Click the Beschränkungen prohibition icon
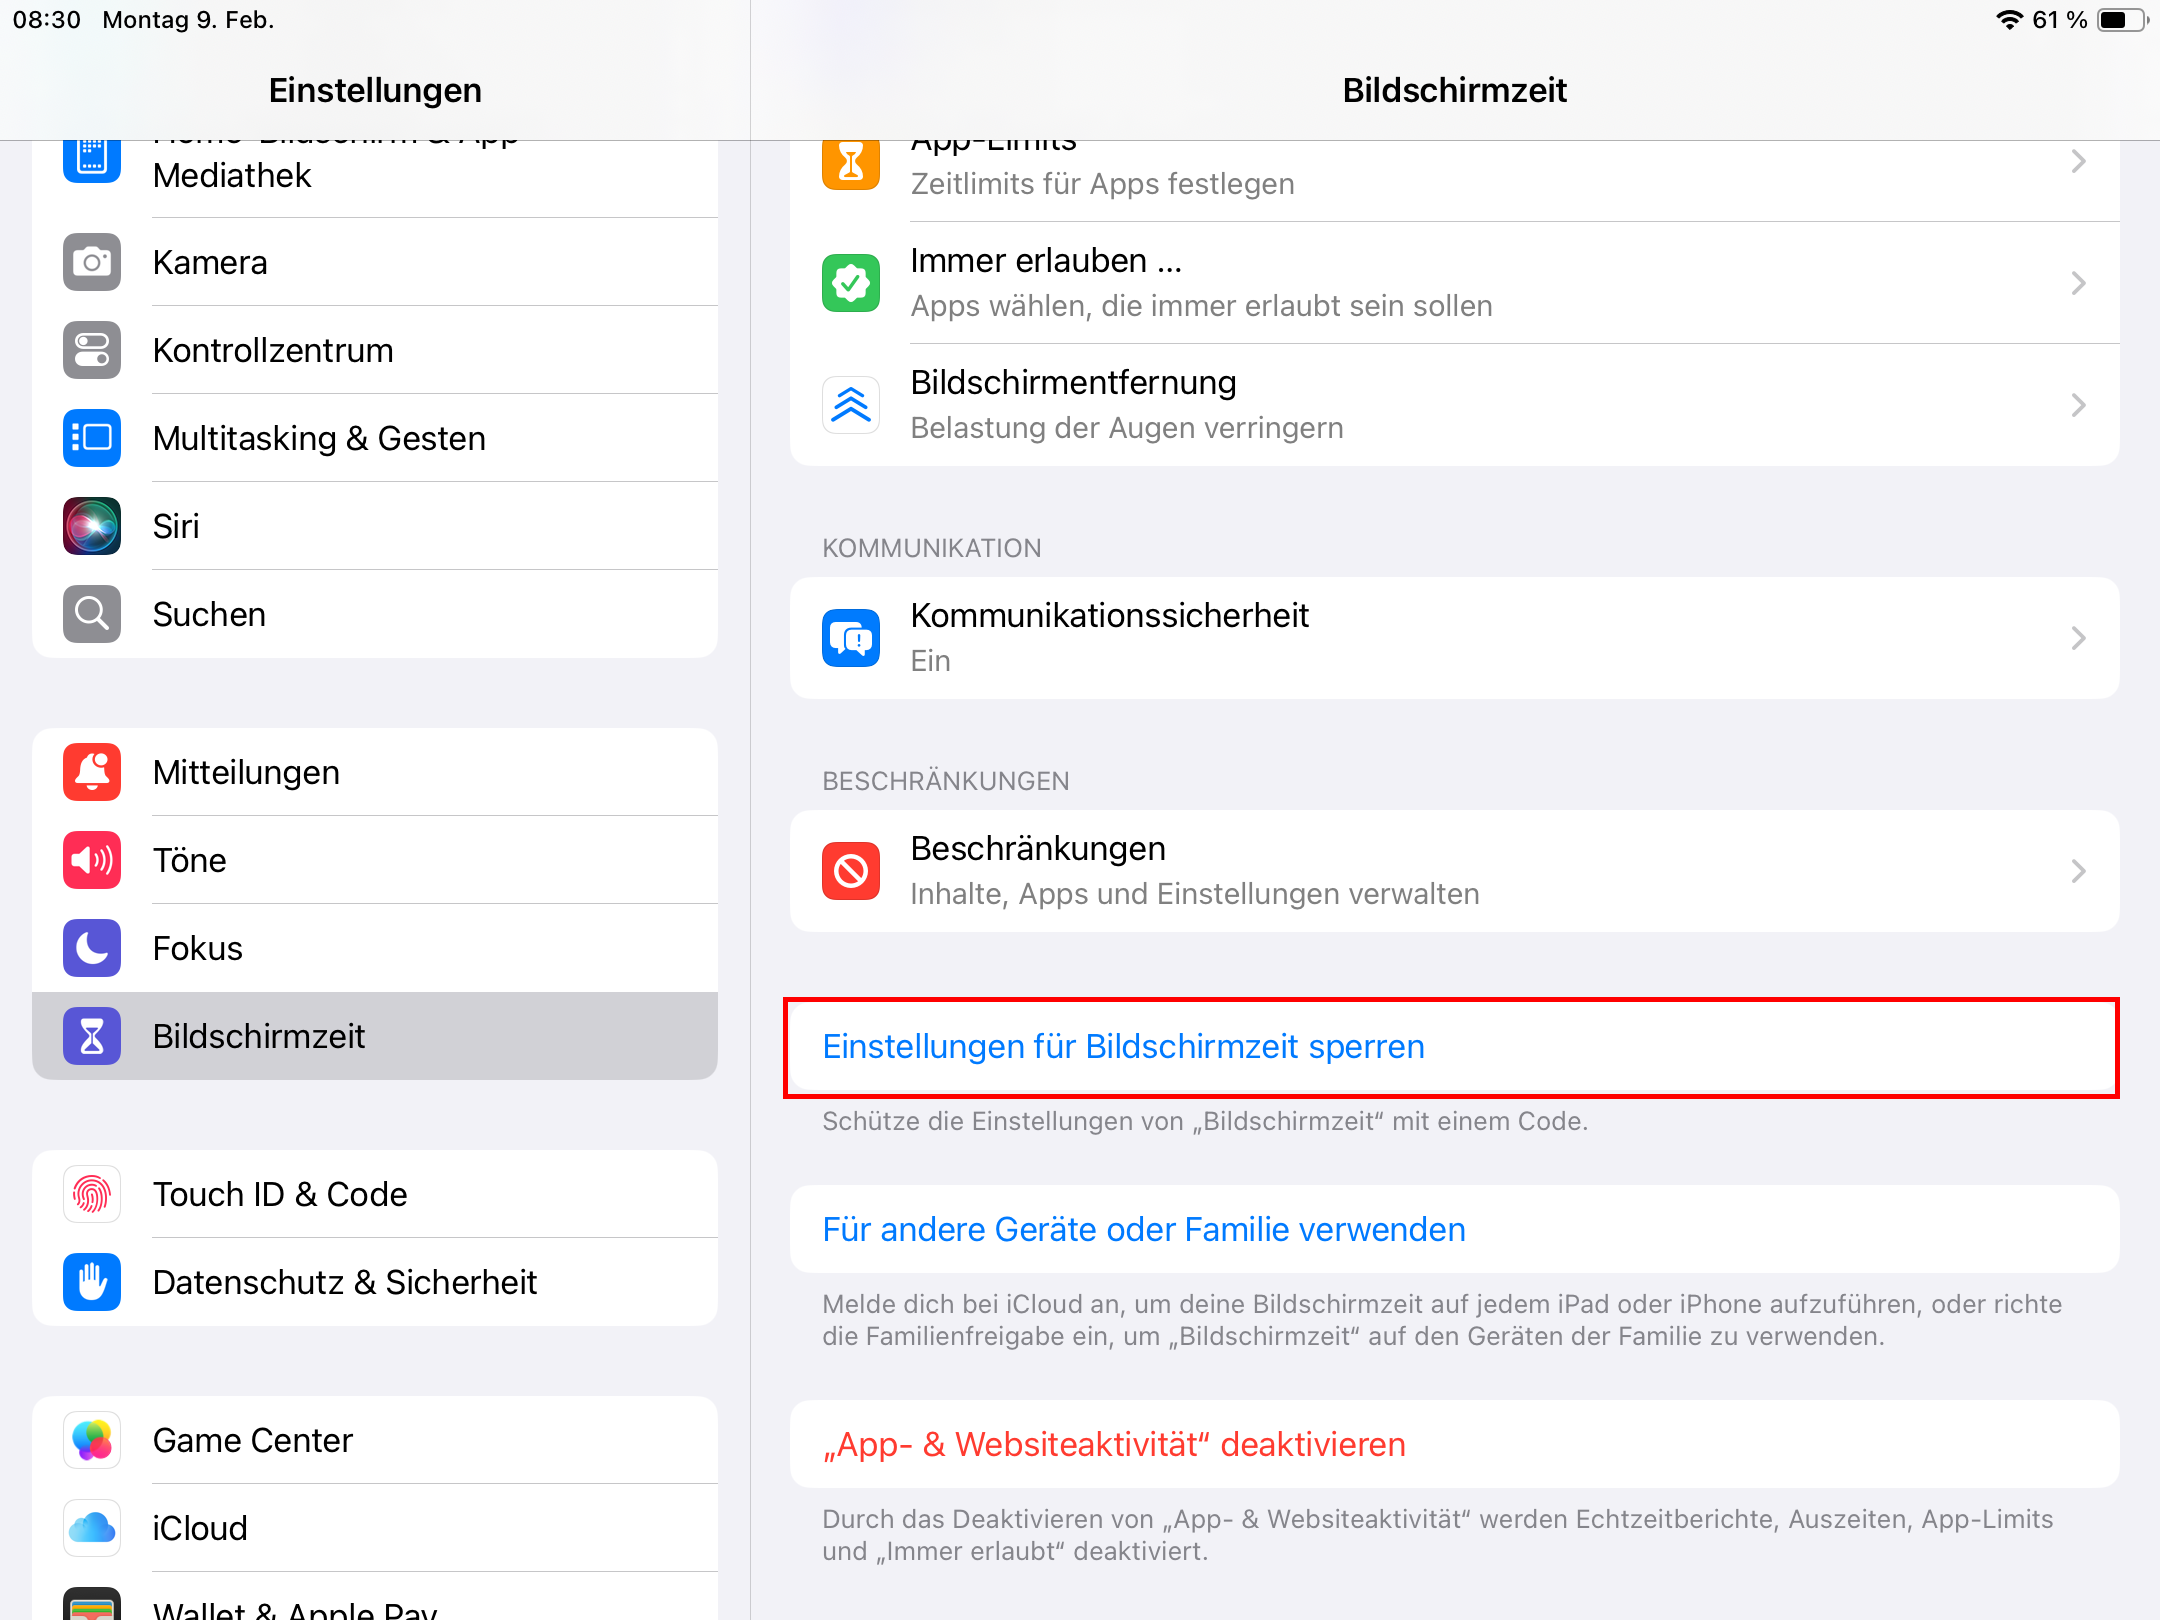Screen dimensions: 2160x1620 pos(849,871)
